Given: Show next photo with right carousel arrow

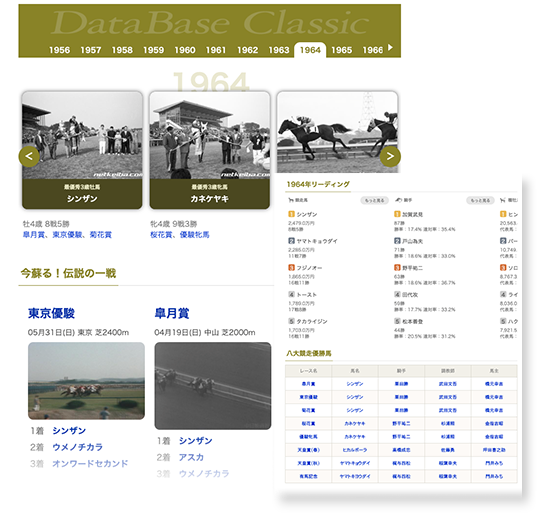Looking at the screenshot, I should pos(390,157).
